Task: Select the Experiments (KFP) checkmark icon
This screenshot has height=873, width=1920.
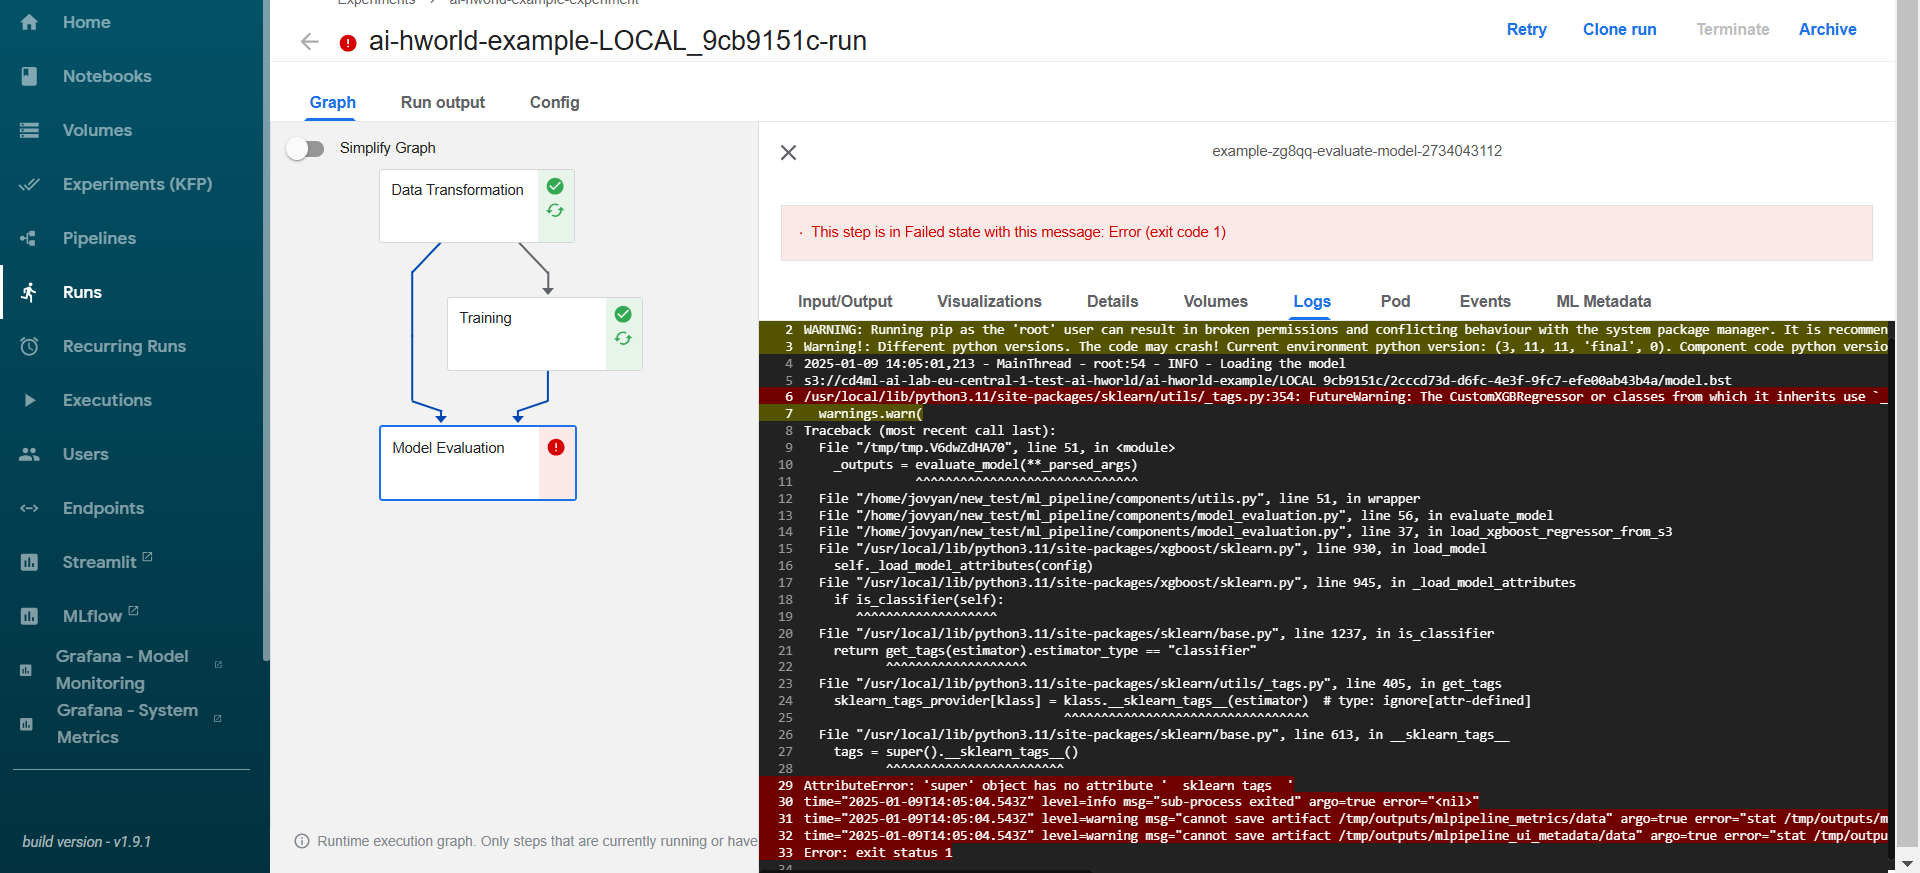Action: coord(29,184)
